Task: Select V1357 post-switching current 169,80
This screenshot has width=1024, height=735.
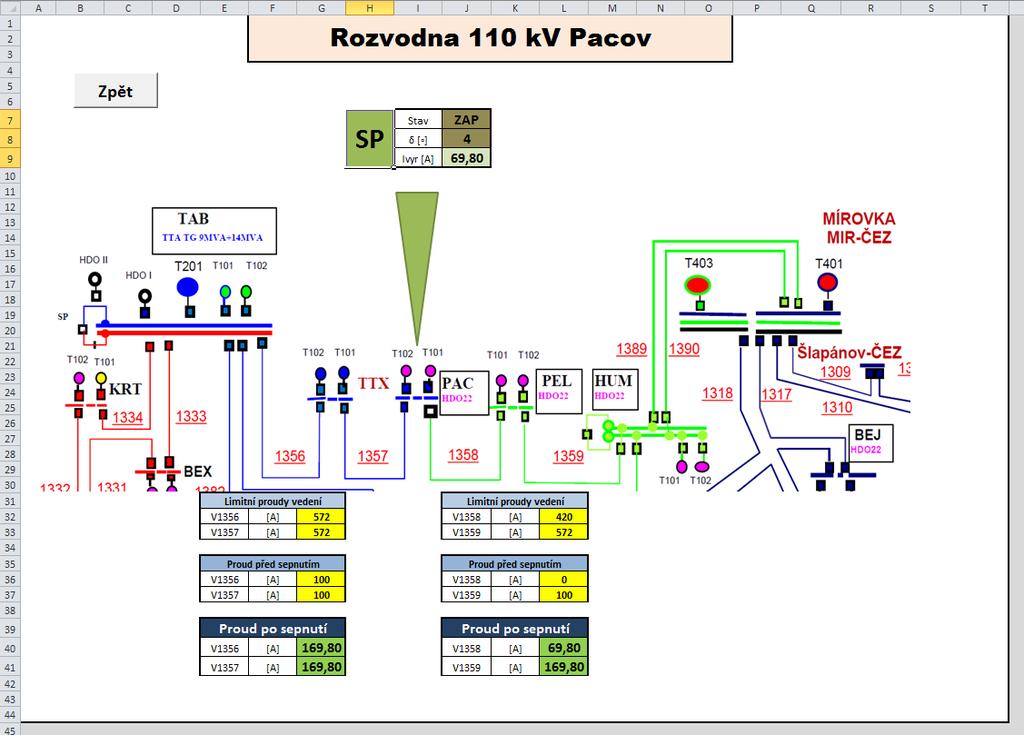Action: (321, 667)
